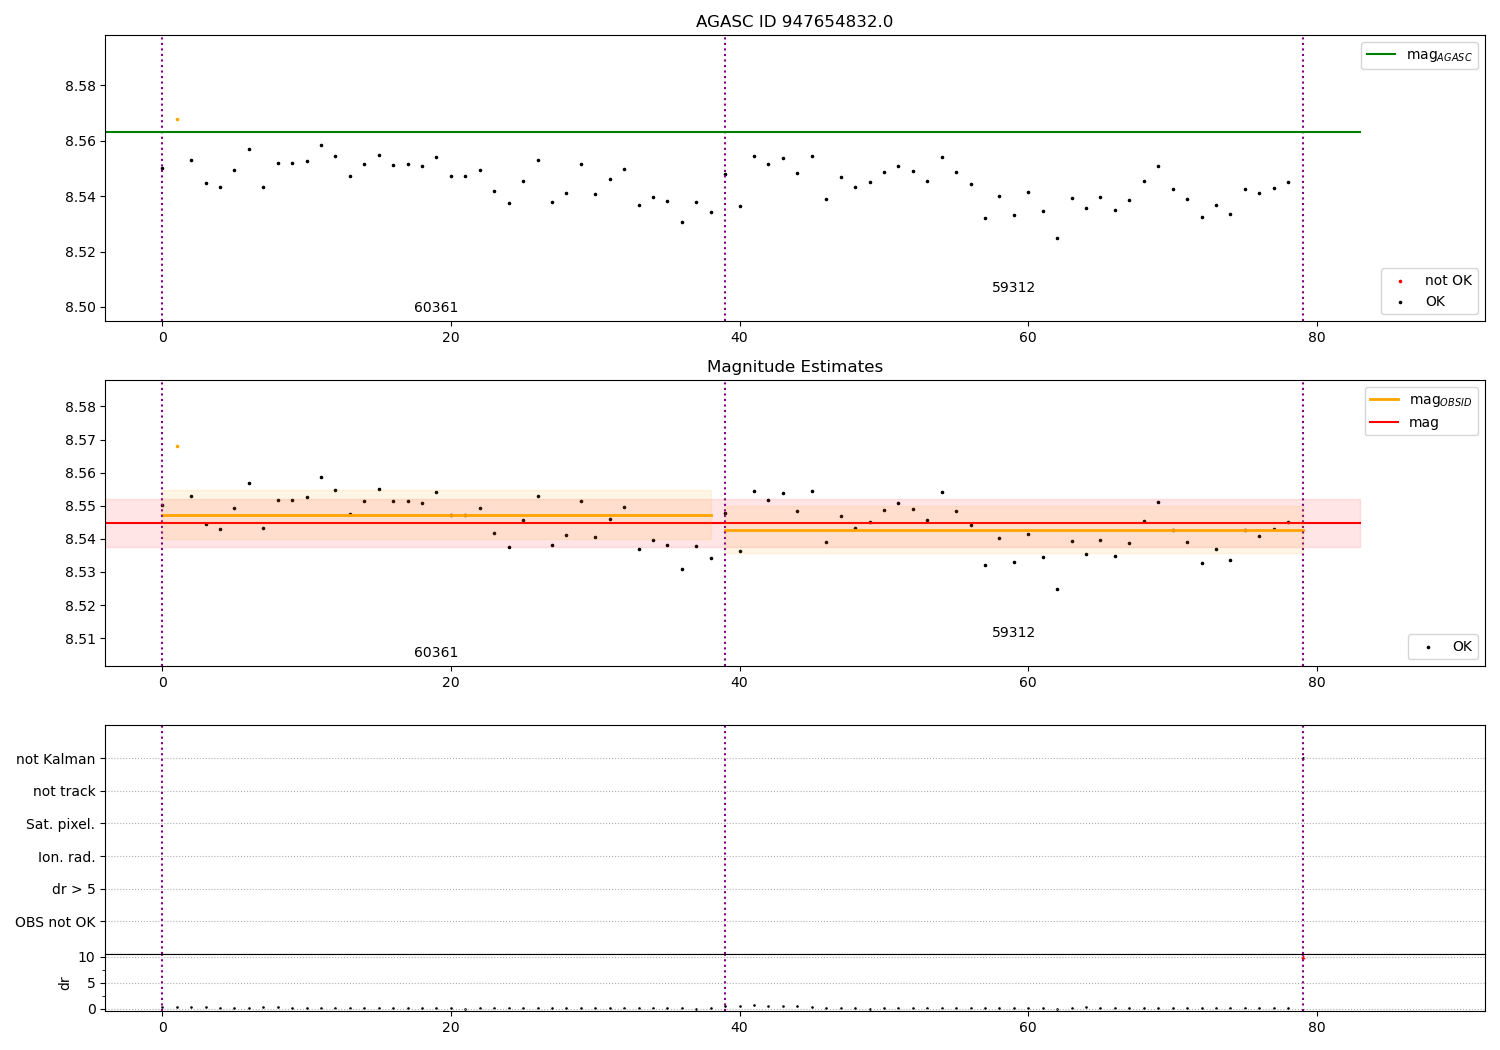1500x1050 pixels.
Task: Click the 8.53 tick label on the middle plot
Action: pos(80,573)
